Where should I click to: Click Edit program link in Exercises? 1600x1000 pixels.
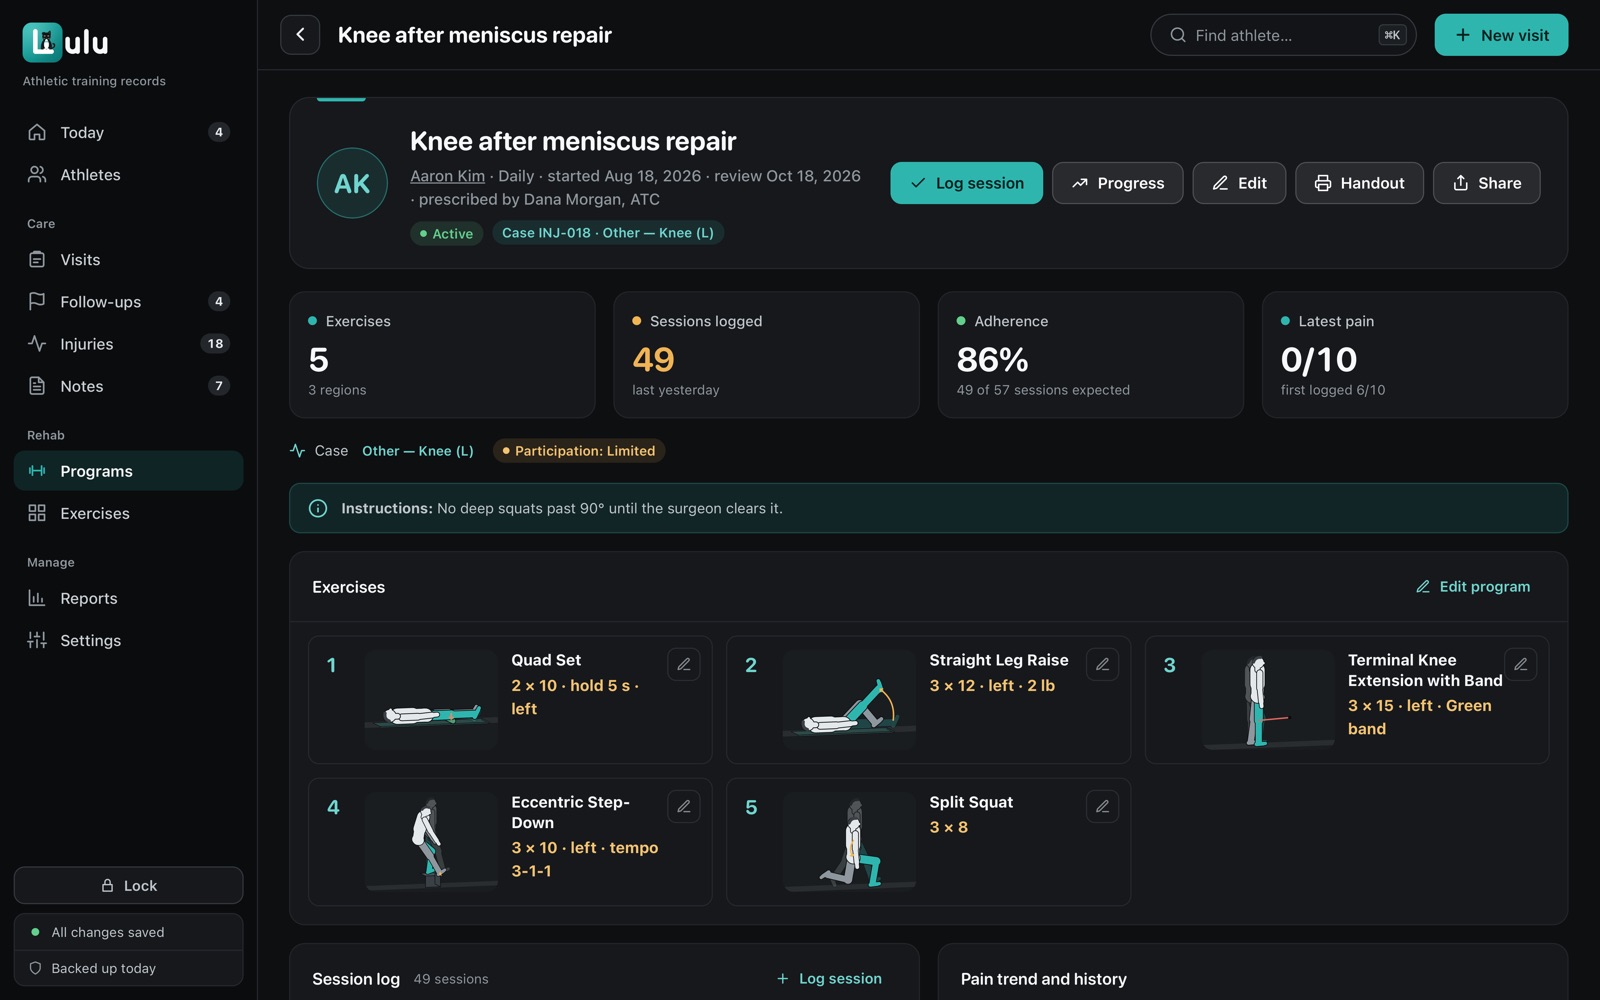point(1473,587)
